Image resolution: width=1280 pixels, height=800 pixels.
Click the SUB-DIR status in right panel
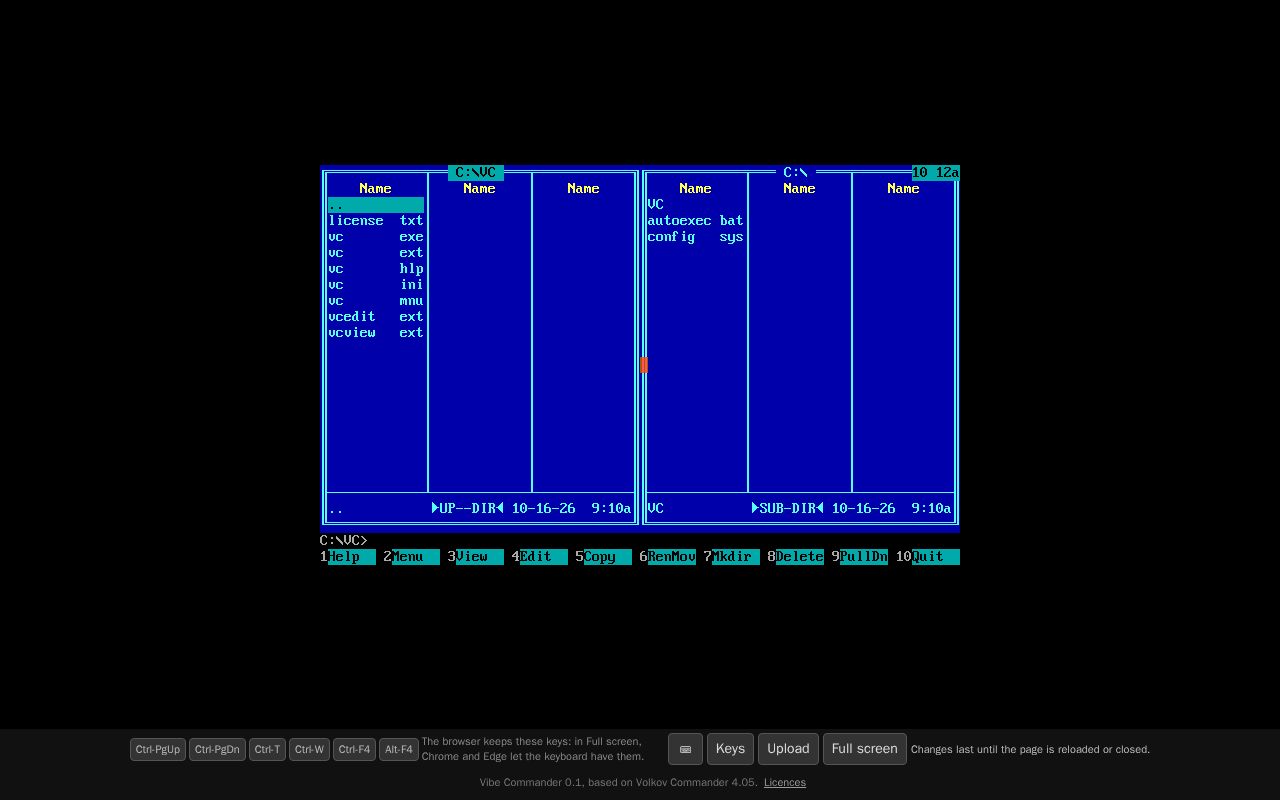788,508
